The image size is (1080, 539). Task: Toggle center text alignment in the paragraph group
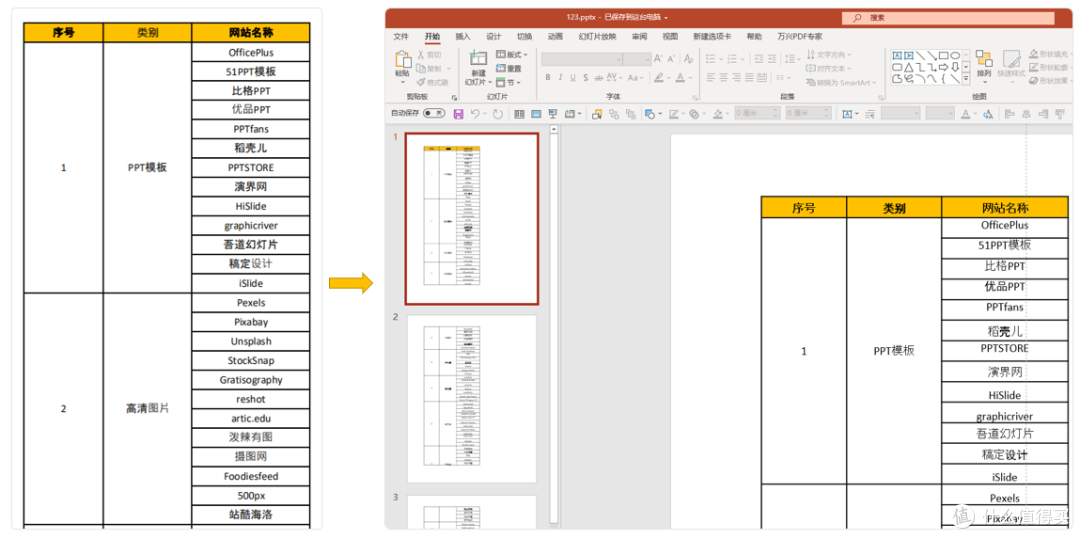click(725, 78)
